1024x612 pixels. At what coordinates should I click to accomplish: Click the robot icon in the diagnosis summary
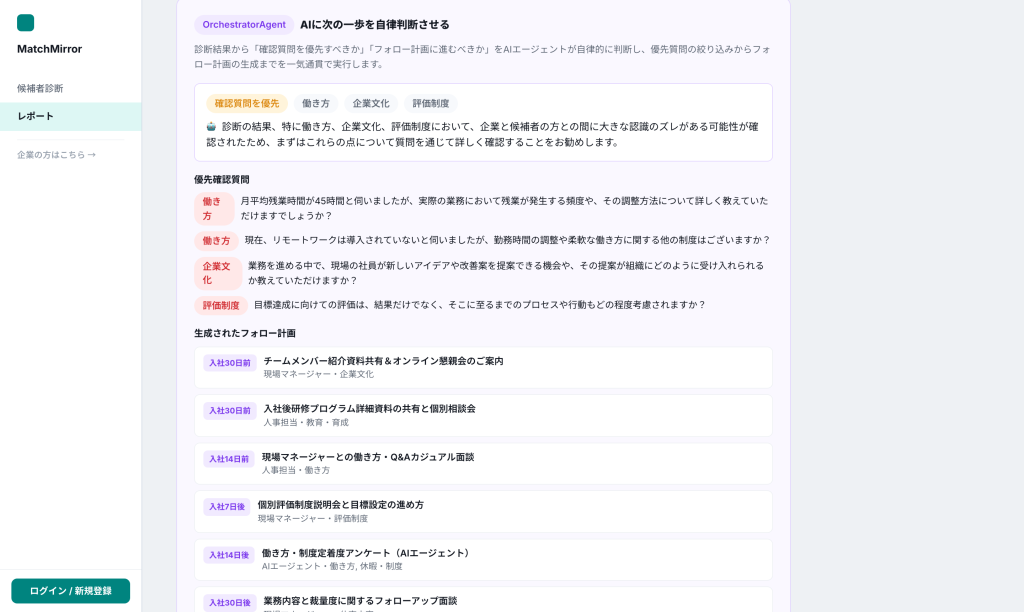(x=211, y=127)
